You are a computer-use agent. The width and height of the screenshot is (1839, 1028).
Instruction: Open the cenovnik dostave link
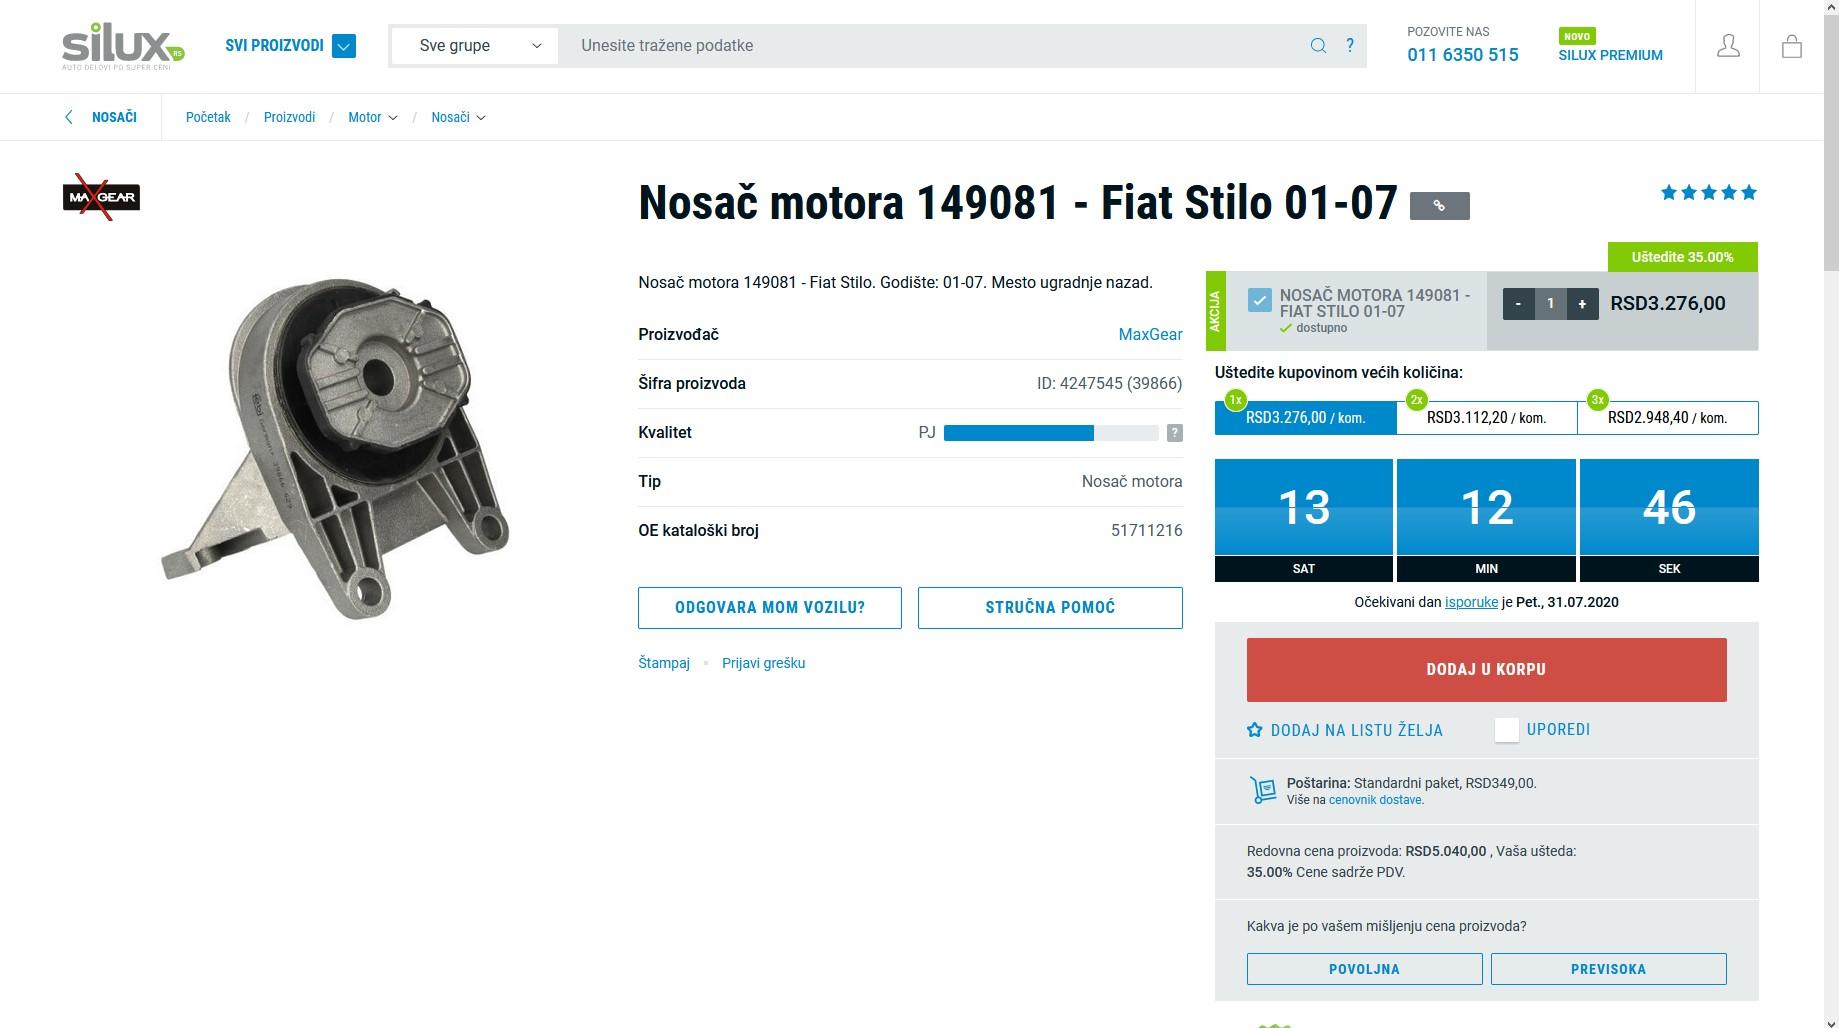[x=1376, y=800]
